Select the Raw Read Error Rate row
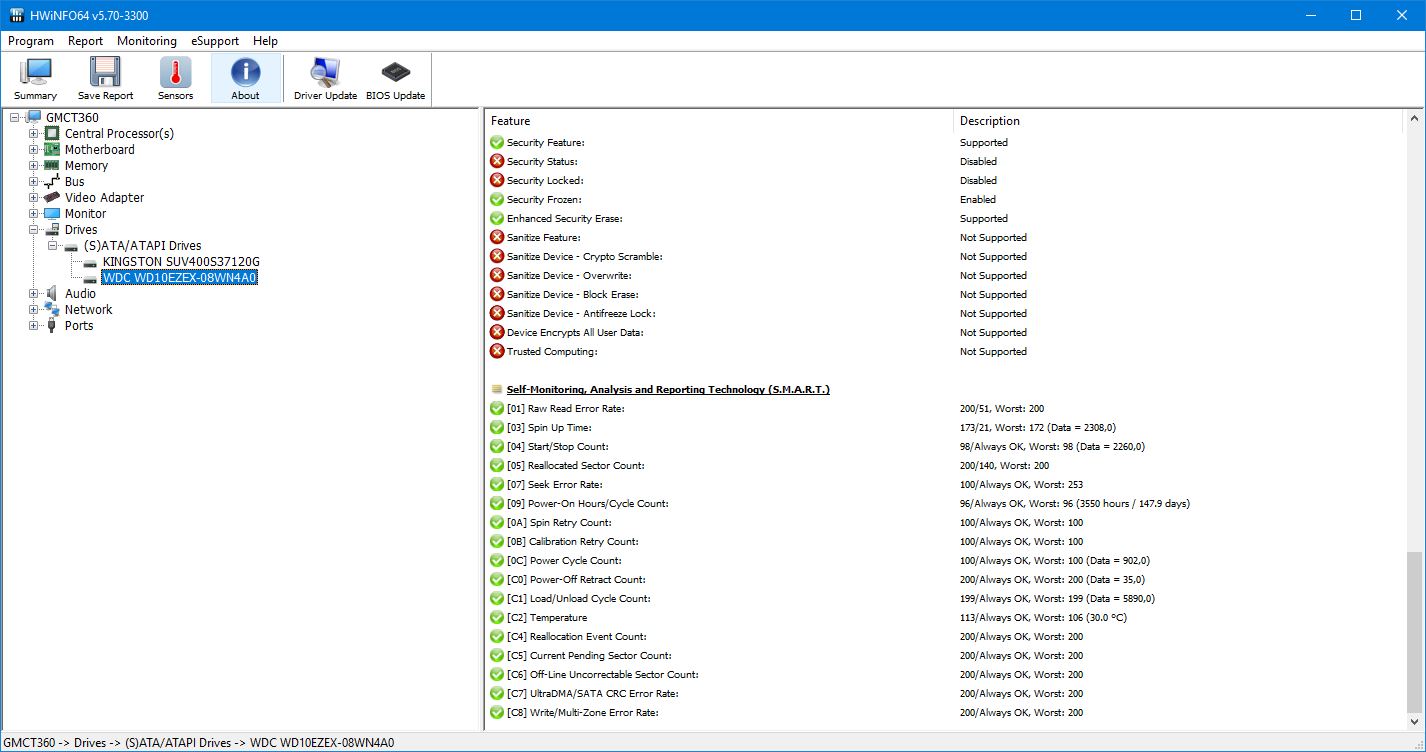 pos(945,409)
